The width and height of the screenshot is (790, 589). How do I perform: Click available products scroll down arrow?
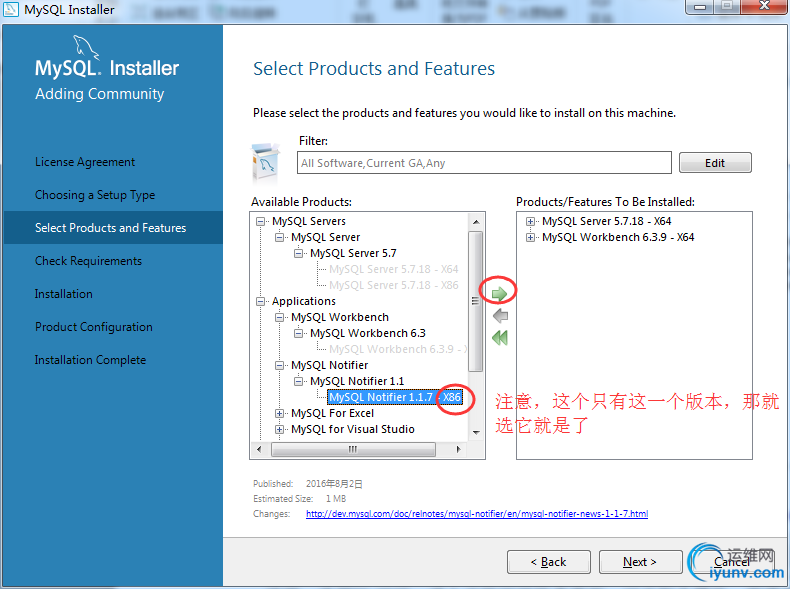click(x=476, y=433)
